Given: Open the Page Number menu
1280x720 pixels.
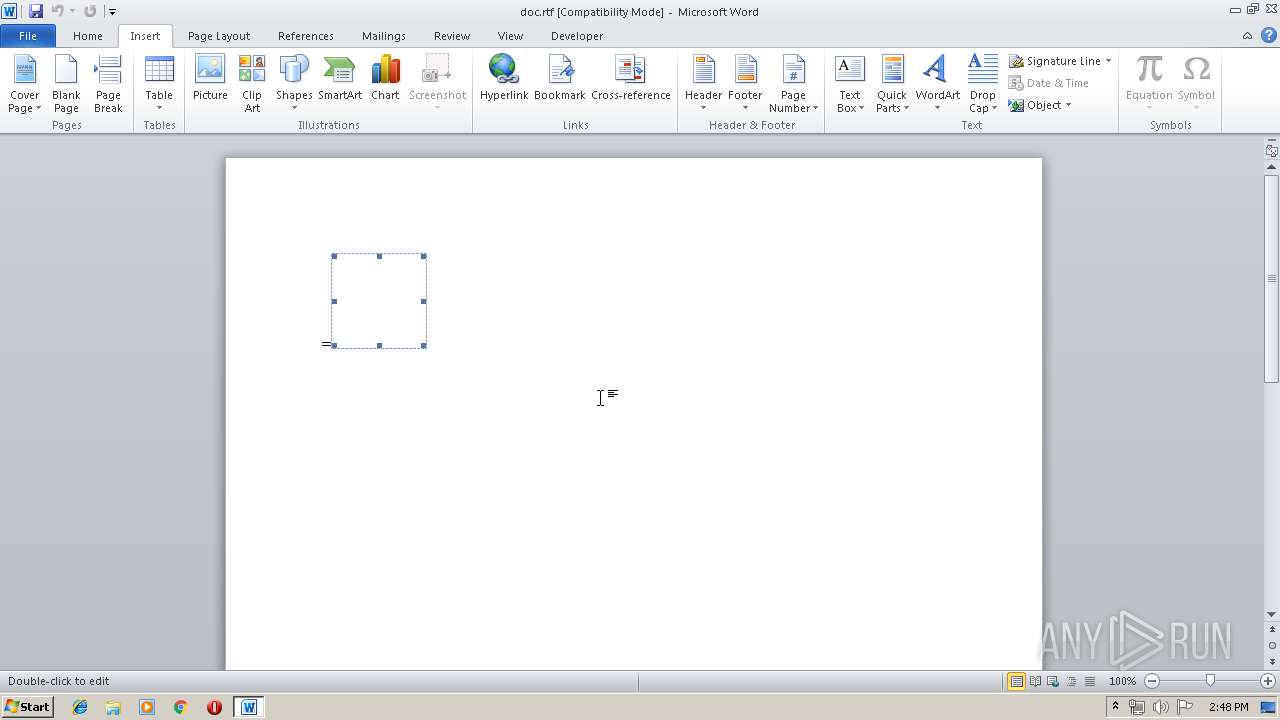Looking at the screenshot, I should coord(793,84).
